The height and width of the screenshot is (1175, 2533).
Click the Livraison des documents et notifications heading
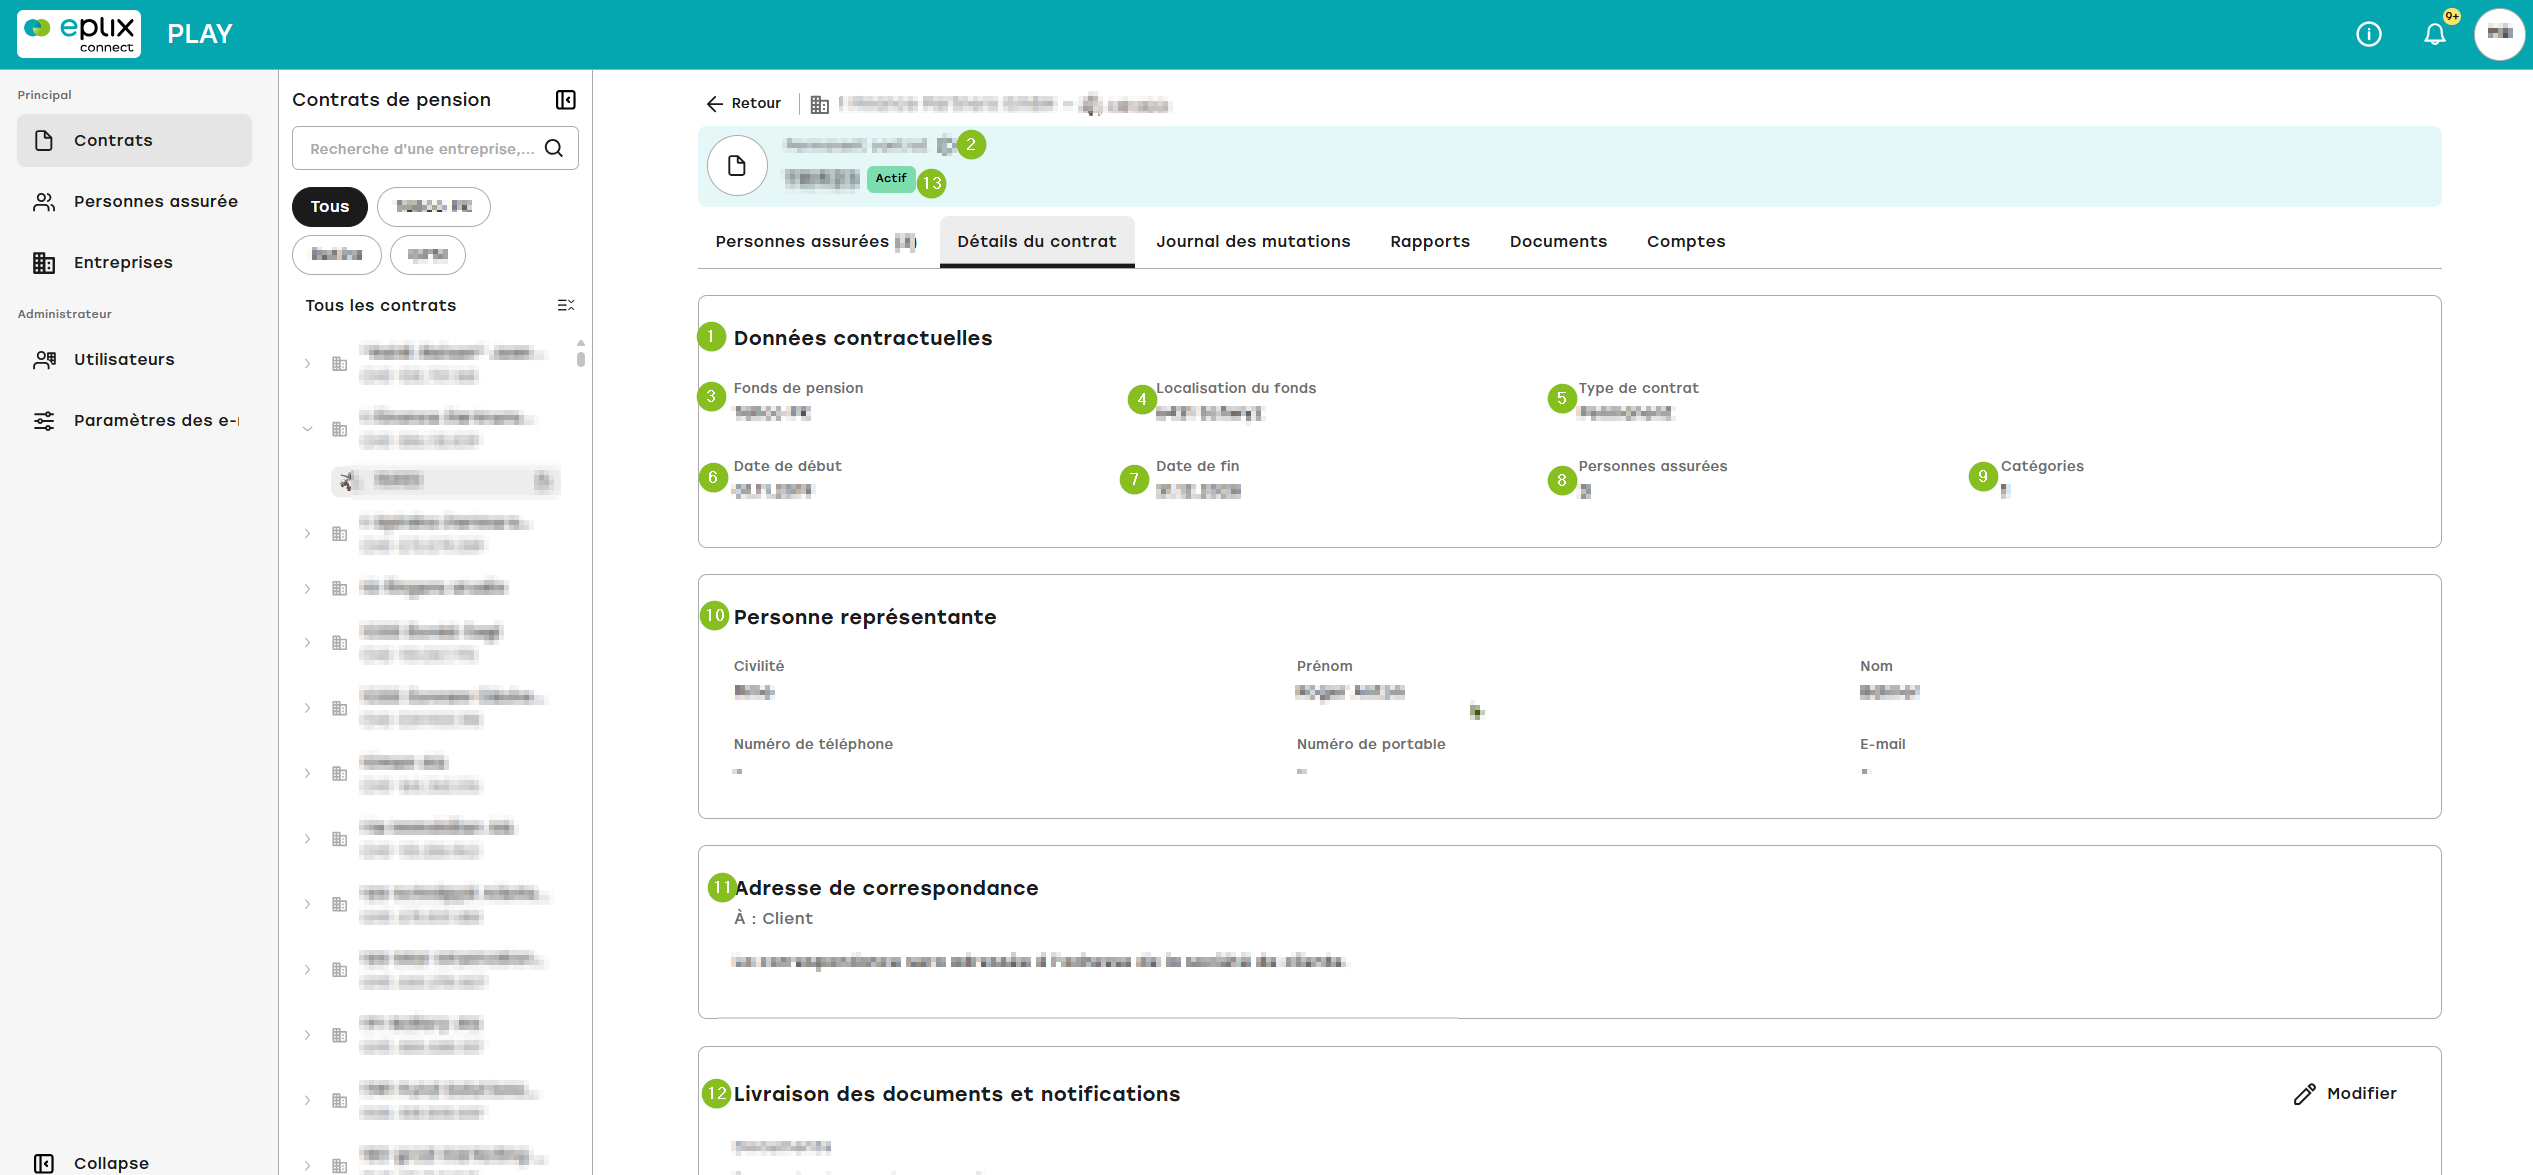957,1094
